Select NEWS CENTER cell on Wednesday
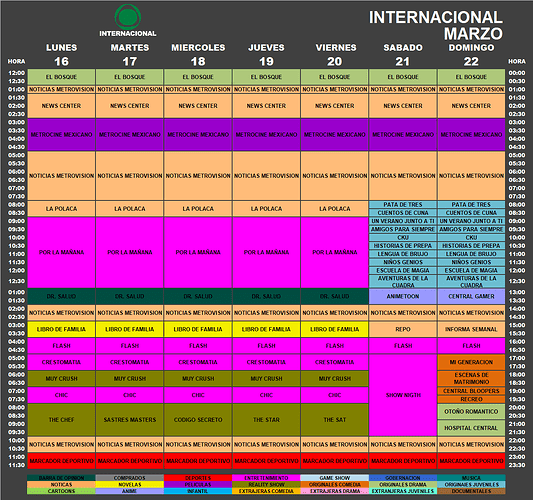The height and width of the screenshot is (500, 533). point(198,106)
